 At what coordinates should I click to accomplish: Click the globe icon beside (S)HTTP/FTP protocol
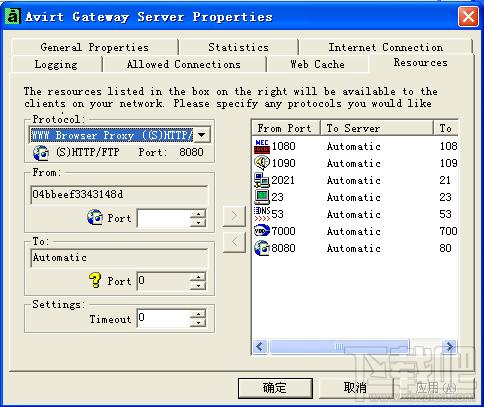coord(41,153)
